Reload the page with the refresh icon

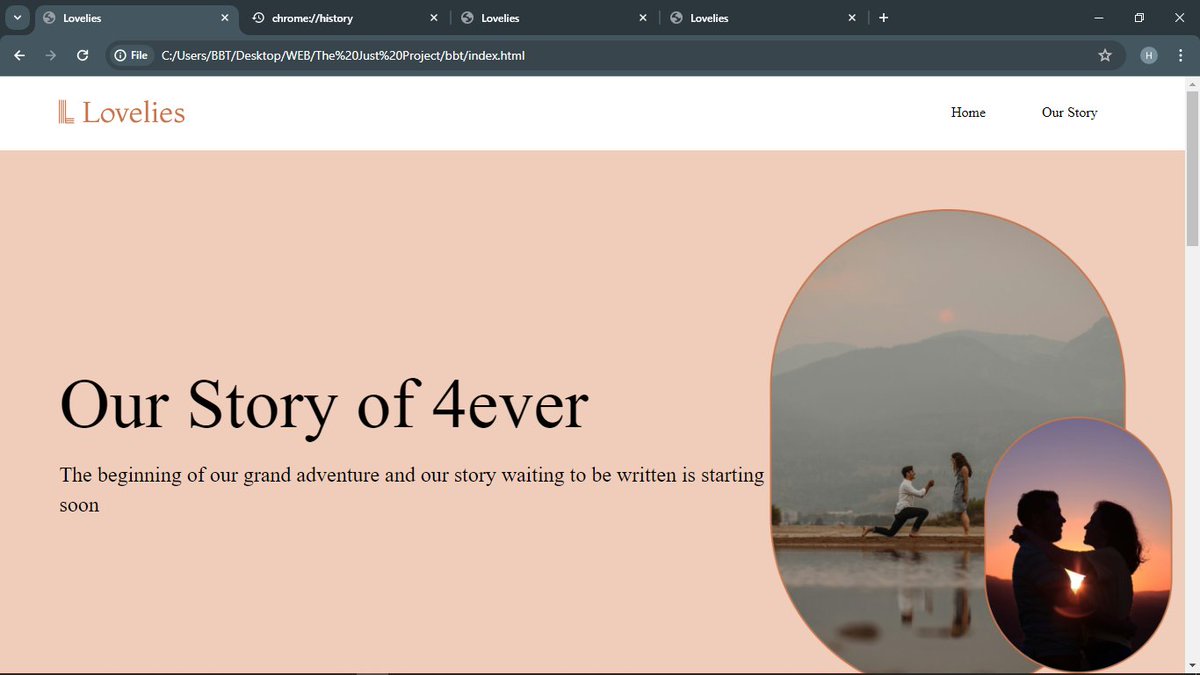[83, 55]
